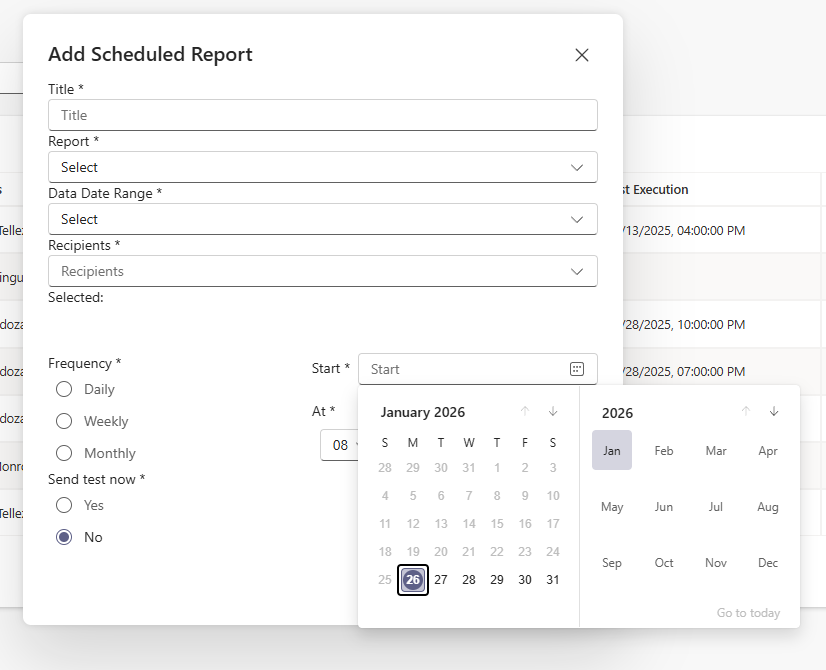Image resolution: width=826 pixels, height=670 pixels.
Task: Go to next month in calendar
Action: (x=553, y=412)
